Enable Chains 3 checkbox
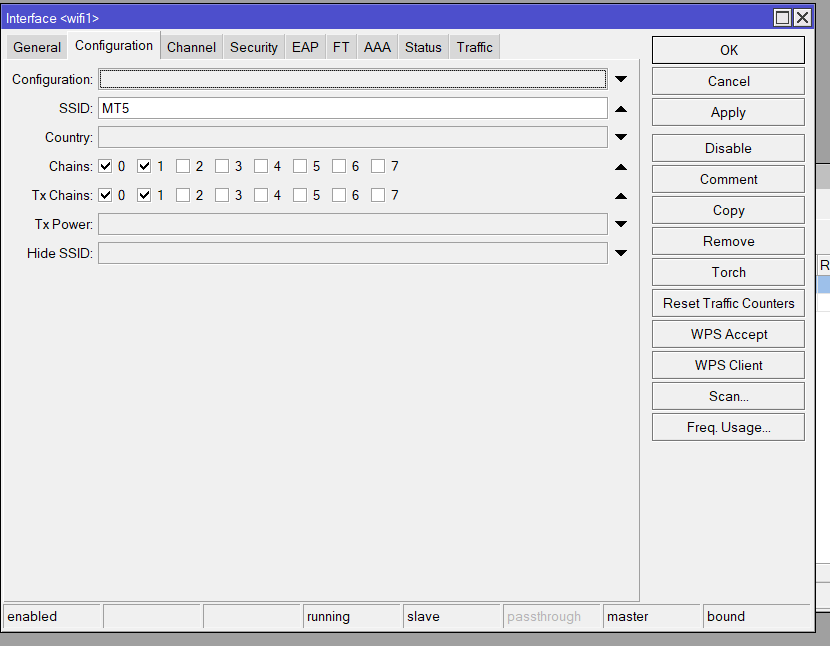The height and width of the screenshot is (646, 830). [x=222, y=166]
